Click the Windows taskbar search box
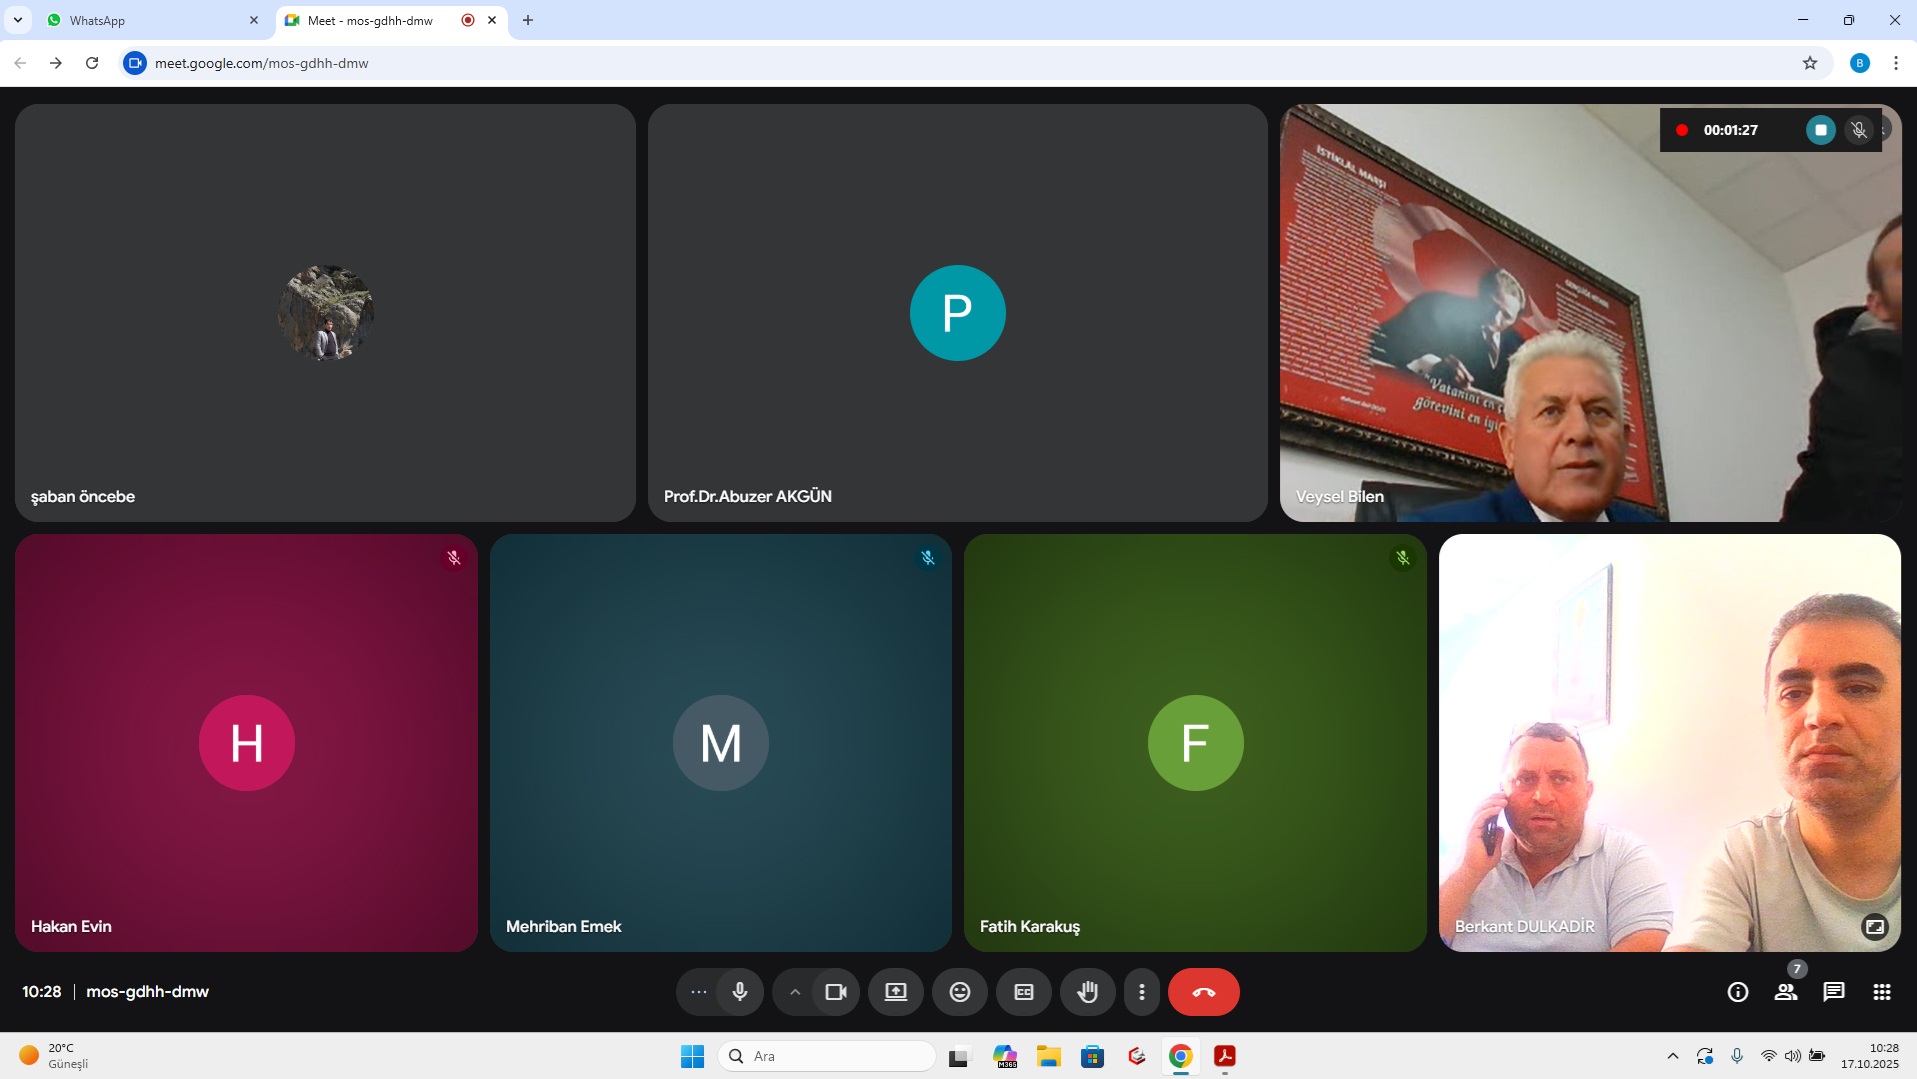 tap(827, 1056)
